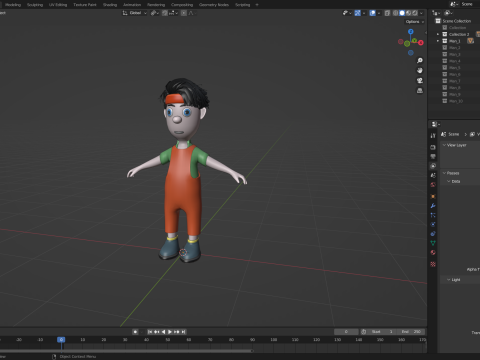480x360 pixels.
Task: Open the Physics properties tab icon
Action: (433, 224)
